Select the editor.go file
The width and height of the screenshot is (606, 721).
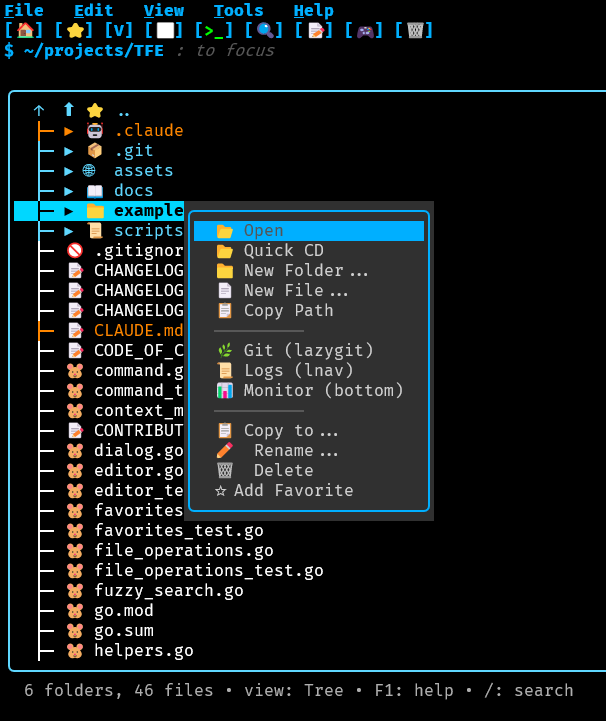pos(138,471)
